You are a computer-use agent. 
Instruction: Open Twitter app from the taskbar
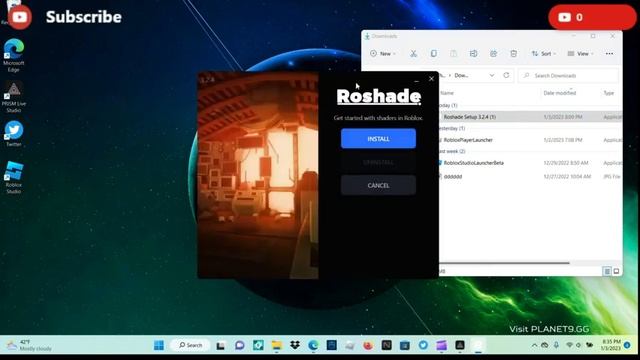423,345
